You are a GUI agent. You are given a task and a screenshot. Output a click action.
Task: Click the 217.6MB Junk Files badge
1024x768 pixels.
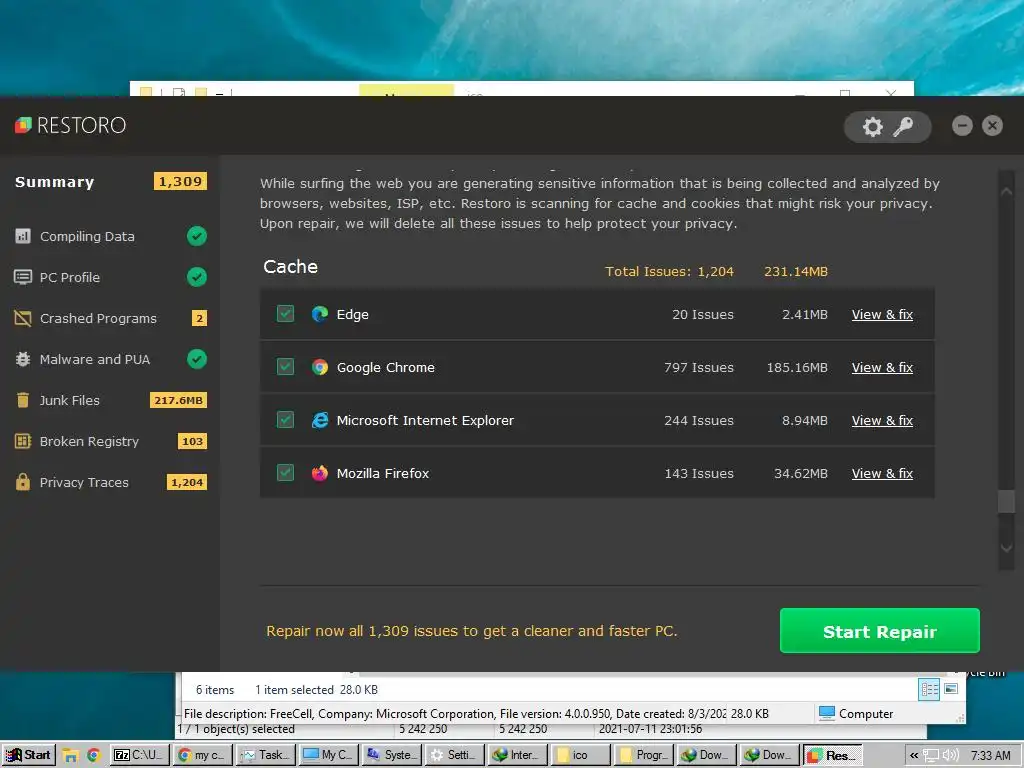(x=178, y=400)
